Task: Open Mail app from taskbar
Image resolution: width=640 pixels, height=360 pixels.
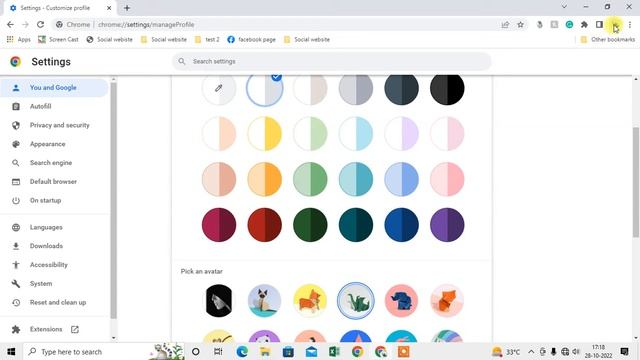Action: pos(311,351)
